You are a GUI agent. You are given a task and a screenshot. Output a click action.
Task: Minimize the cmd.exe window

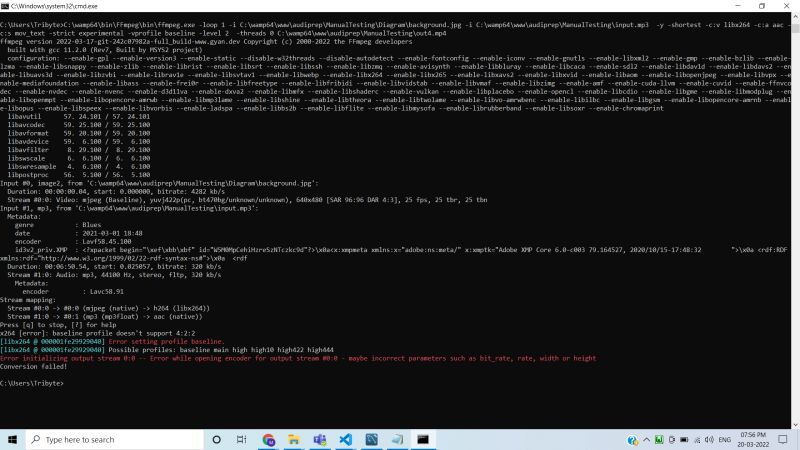pyautogui.click(x=738, y=6)
